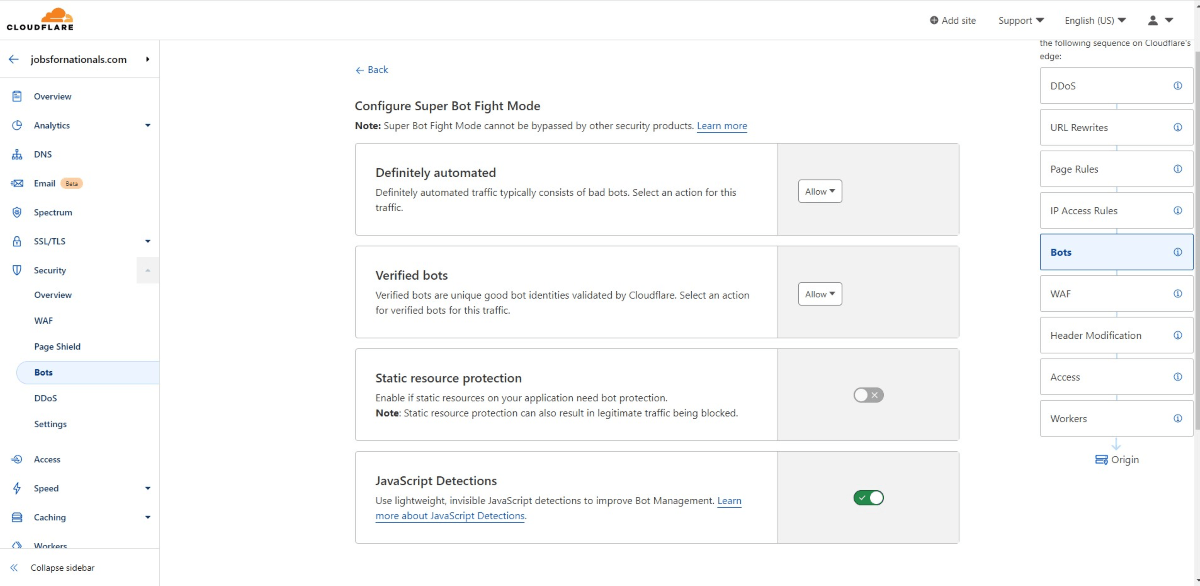1200x586 pixels.
Task: Open Page Shield in the sidebar
Action: (57, 346)
